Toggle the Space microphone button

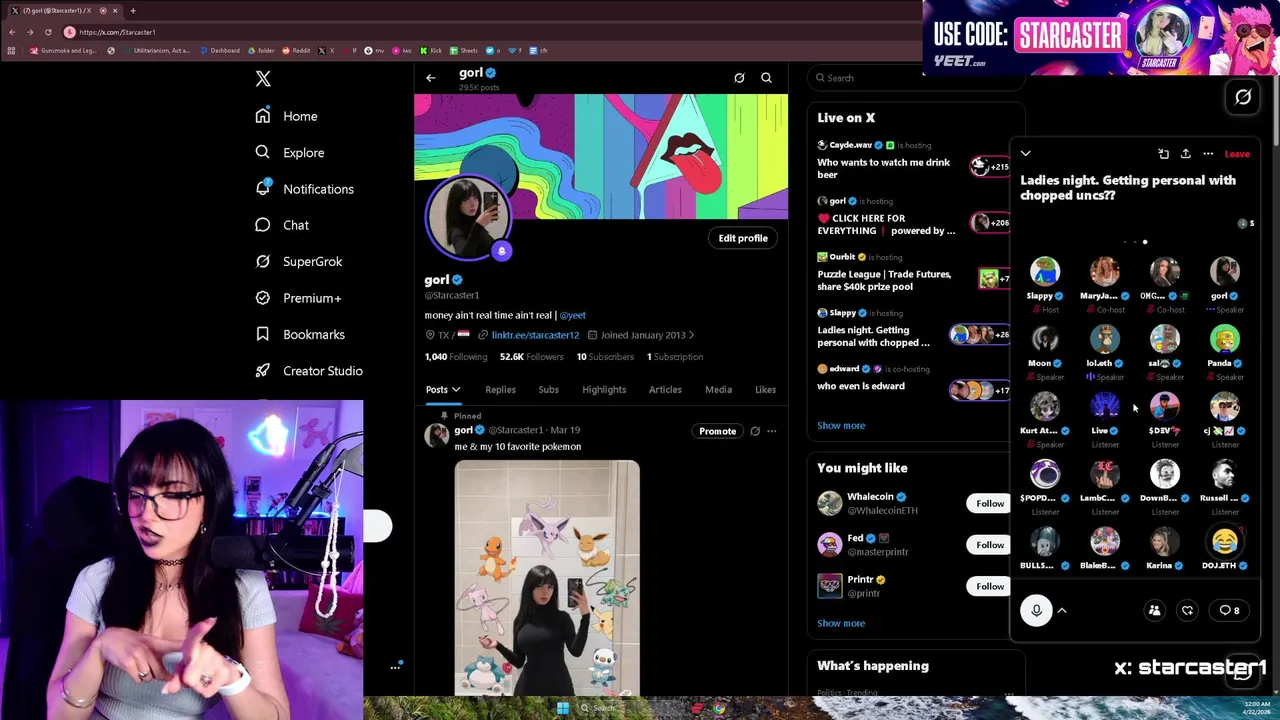[x=1036, y=610]
